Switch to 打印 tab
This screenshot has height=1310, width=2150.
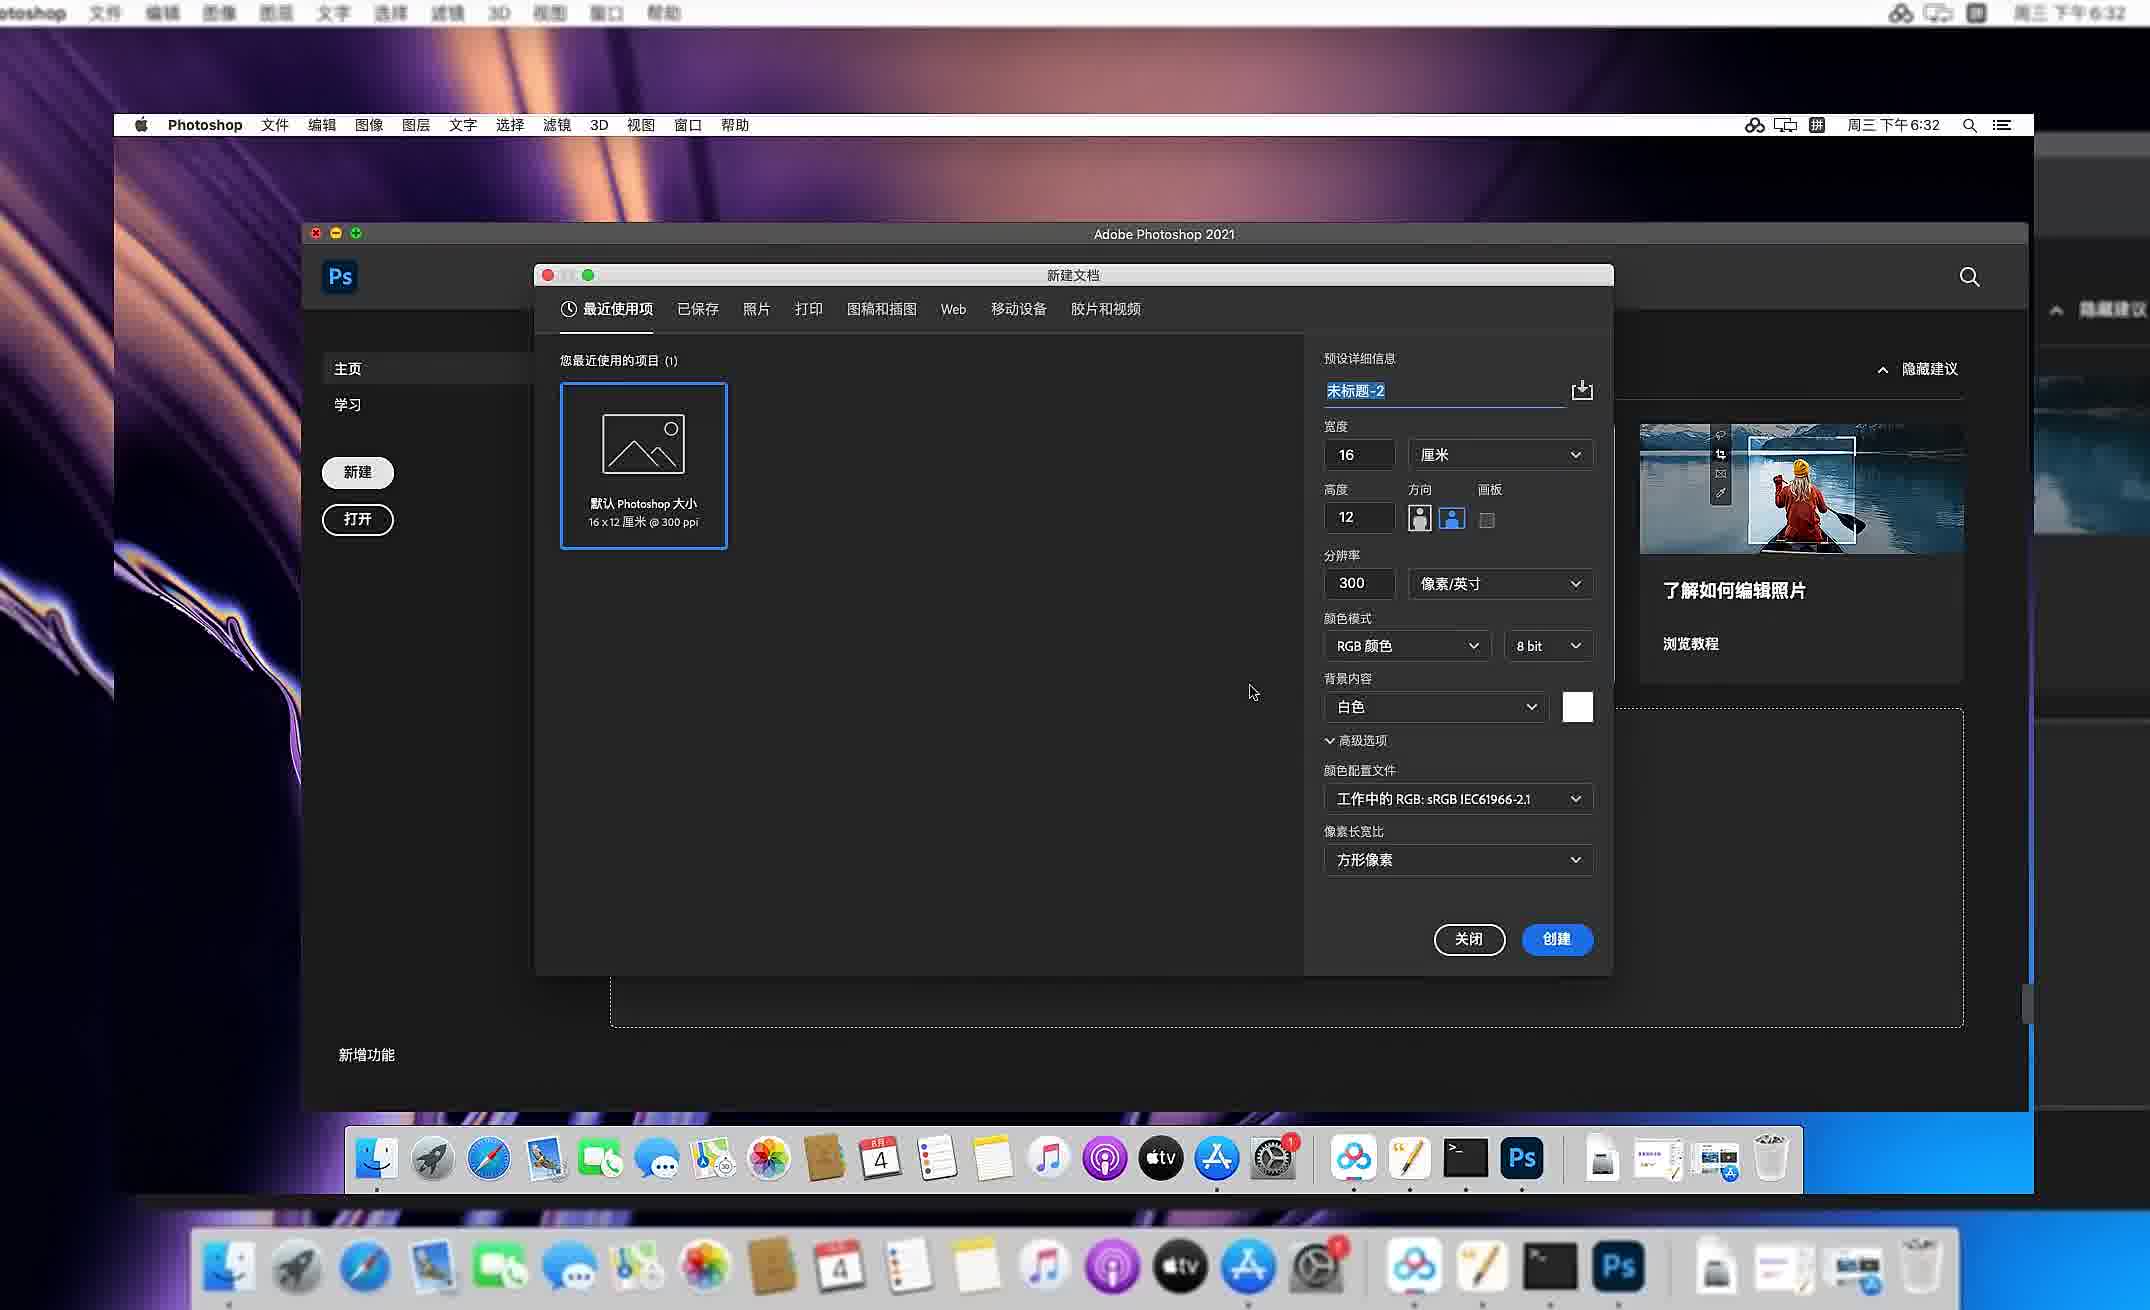[808, 309]
